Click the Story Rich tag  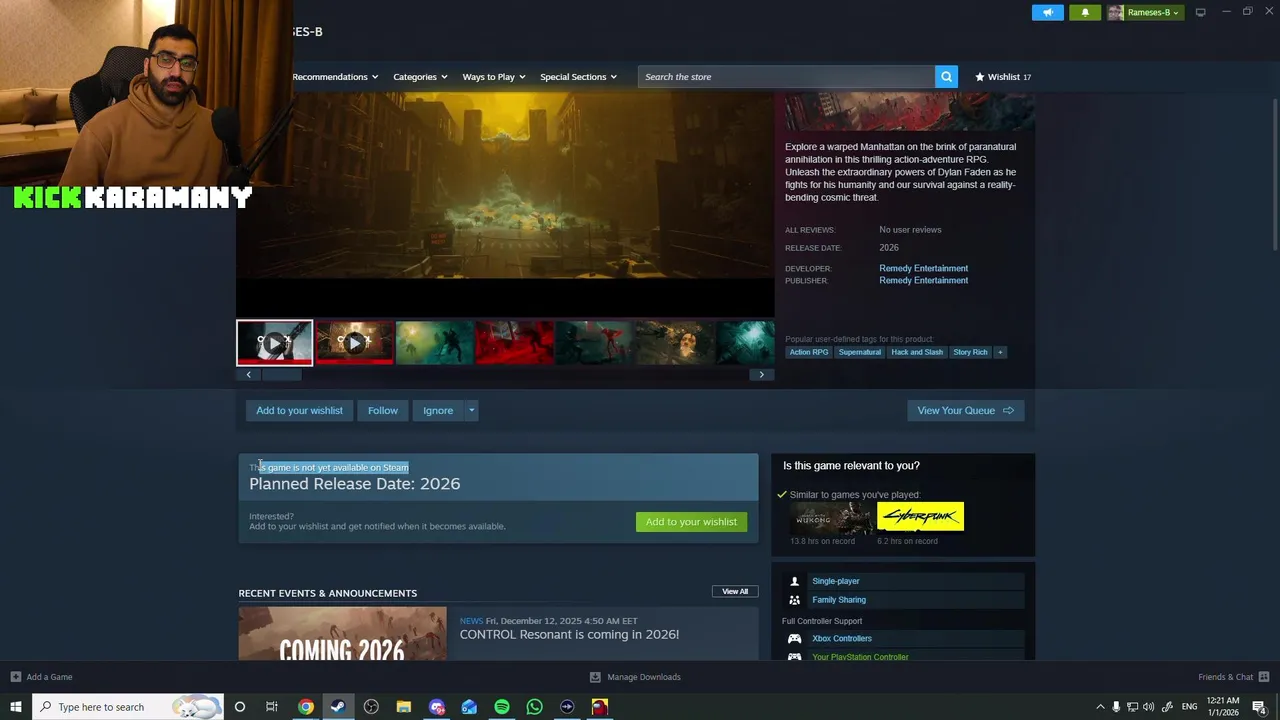pos(970,352)
